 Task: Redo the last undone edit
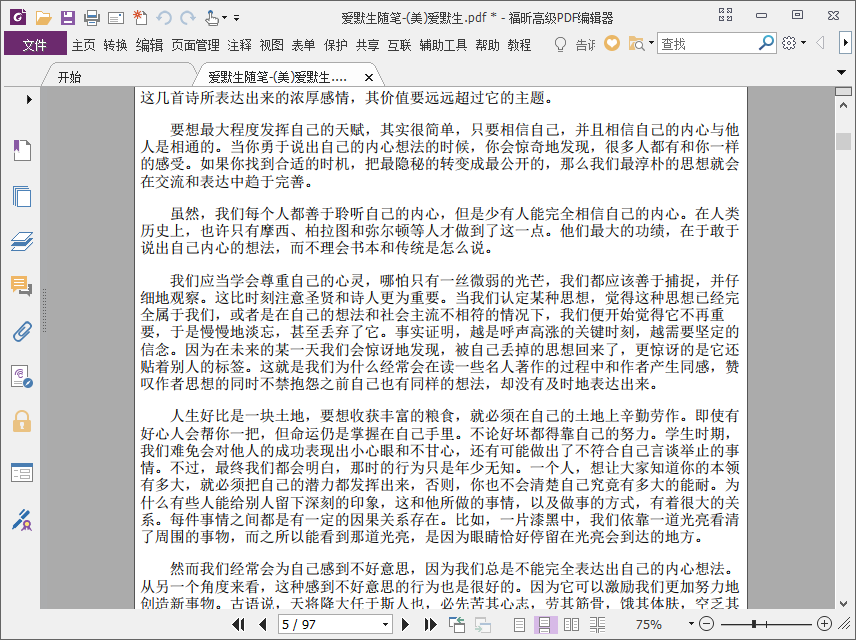point(188,18)
